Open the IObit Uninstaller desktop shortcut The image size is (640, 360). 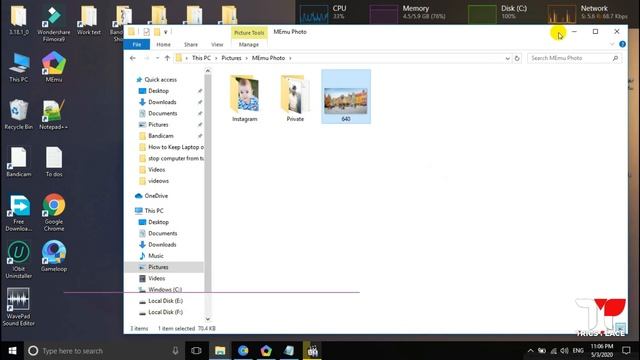pos(18,260)
